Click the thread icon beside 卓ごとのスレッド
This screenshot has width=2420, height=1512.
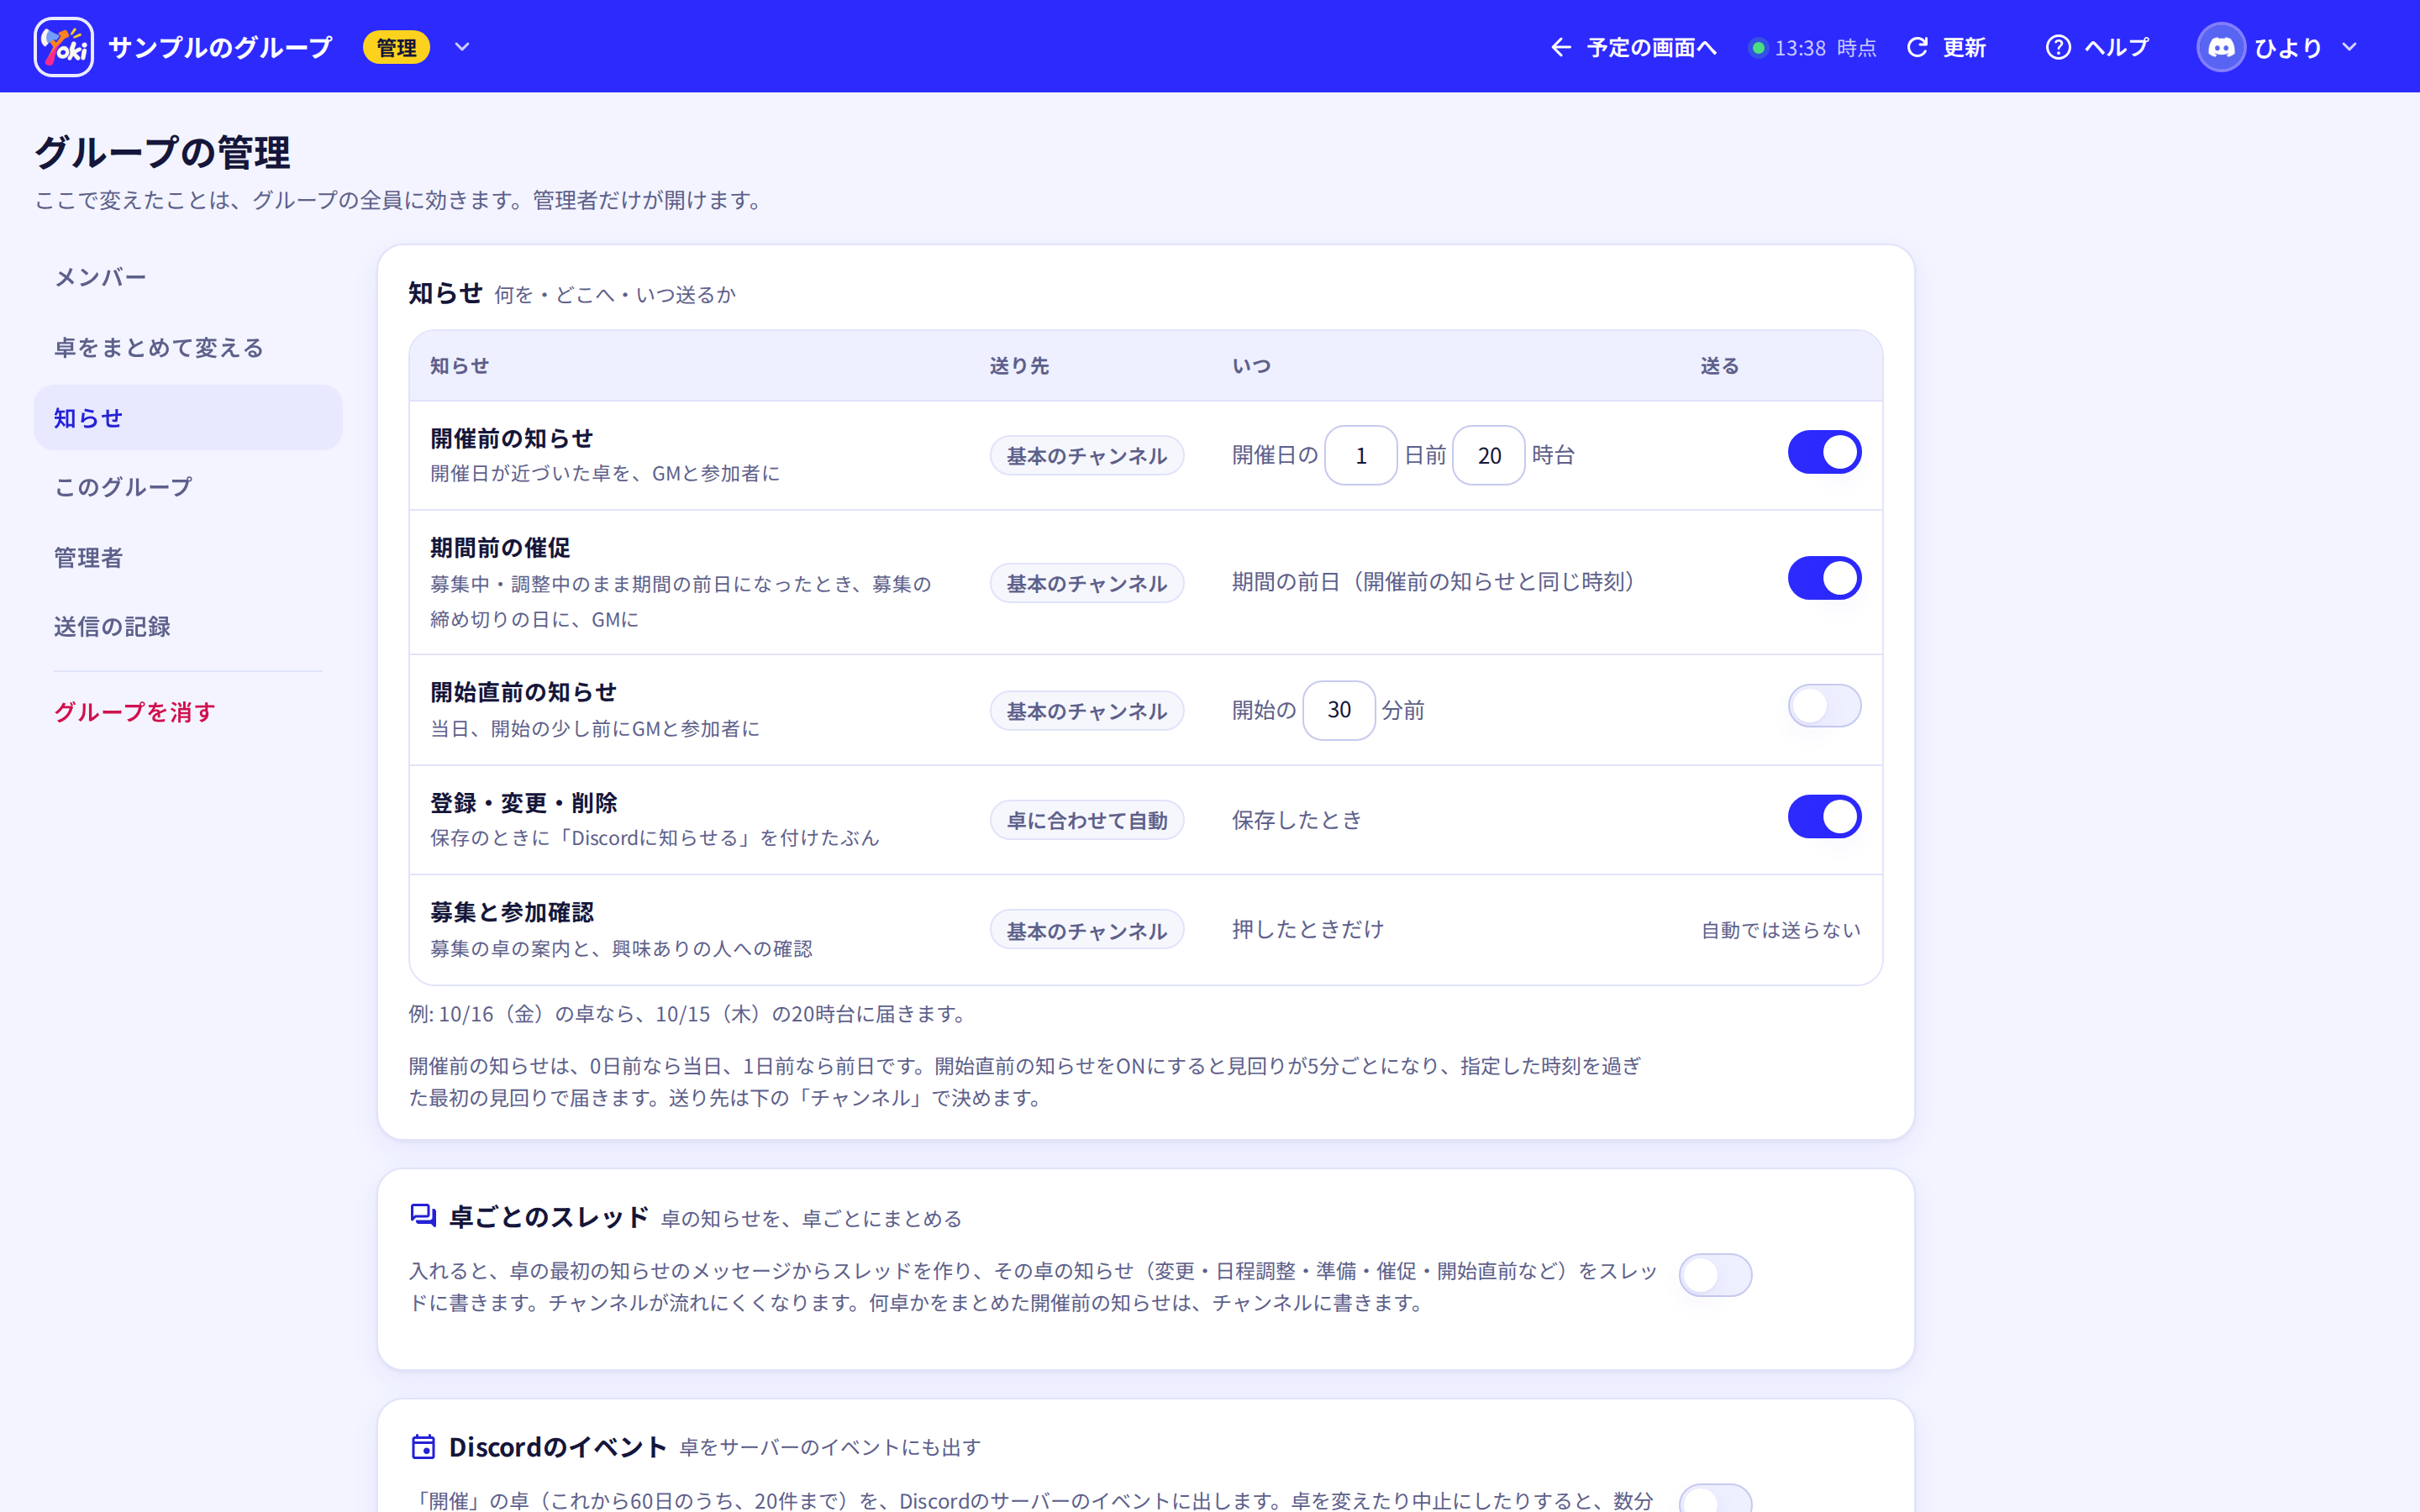pos(423,1215)
